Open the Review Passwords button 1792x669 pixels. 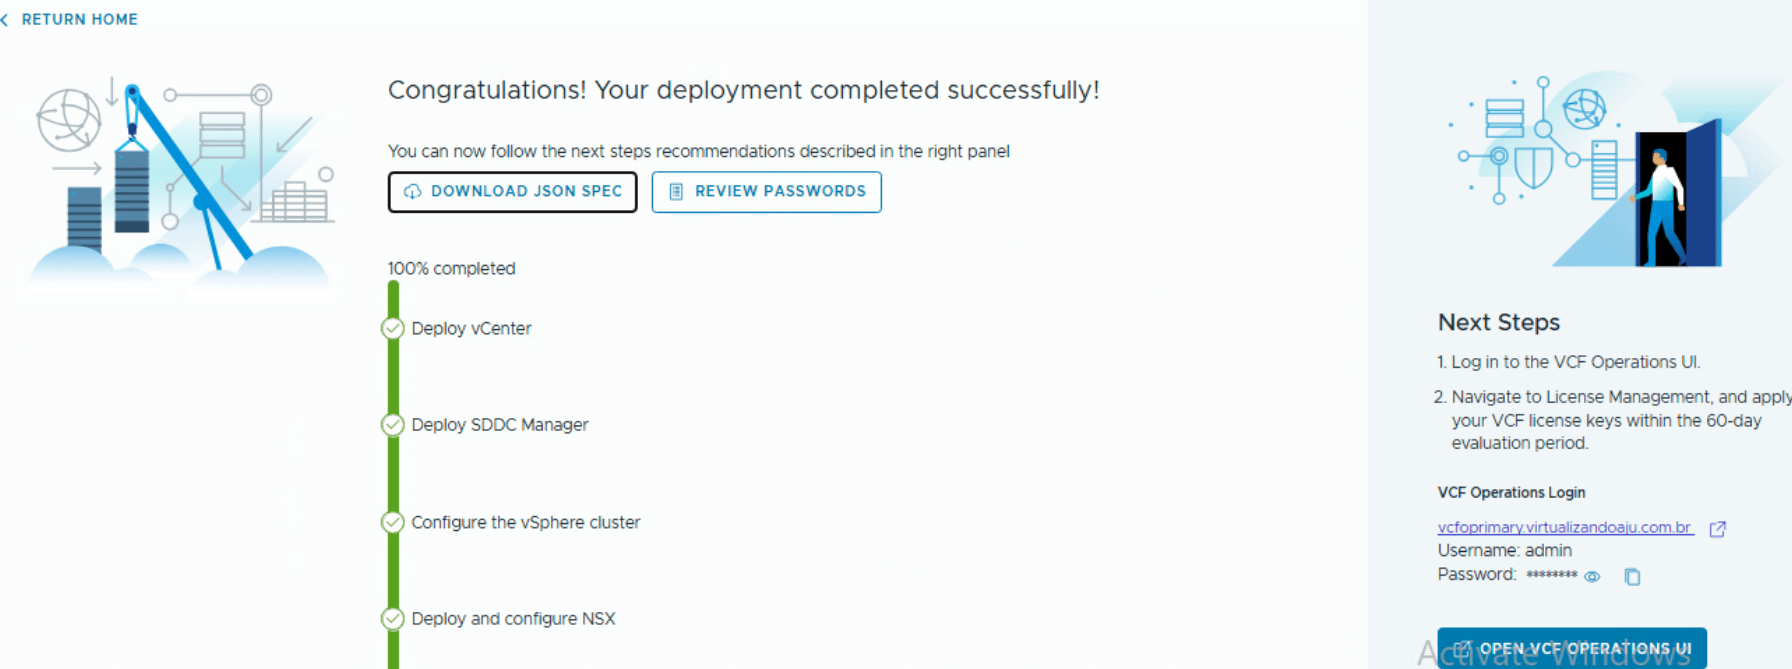click(766, 192)
